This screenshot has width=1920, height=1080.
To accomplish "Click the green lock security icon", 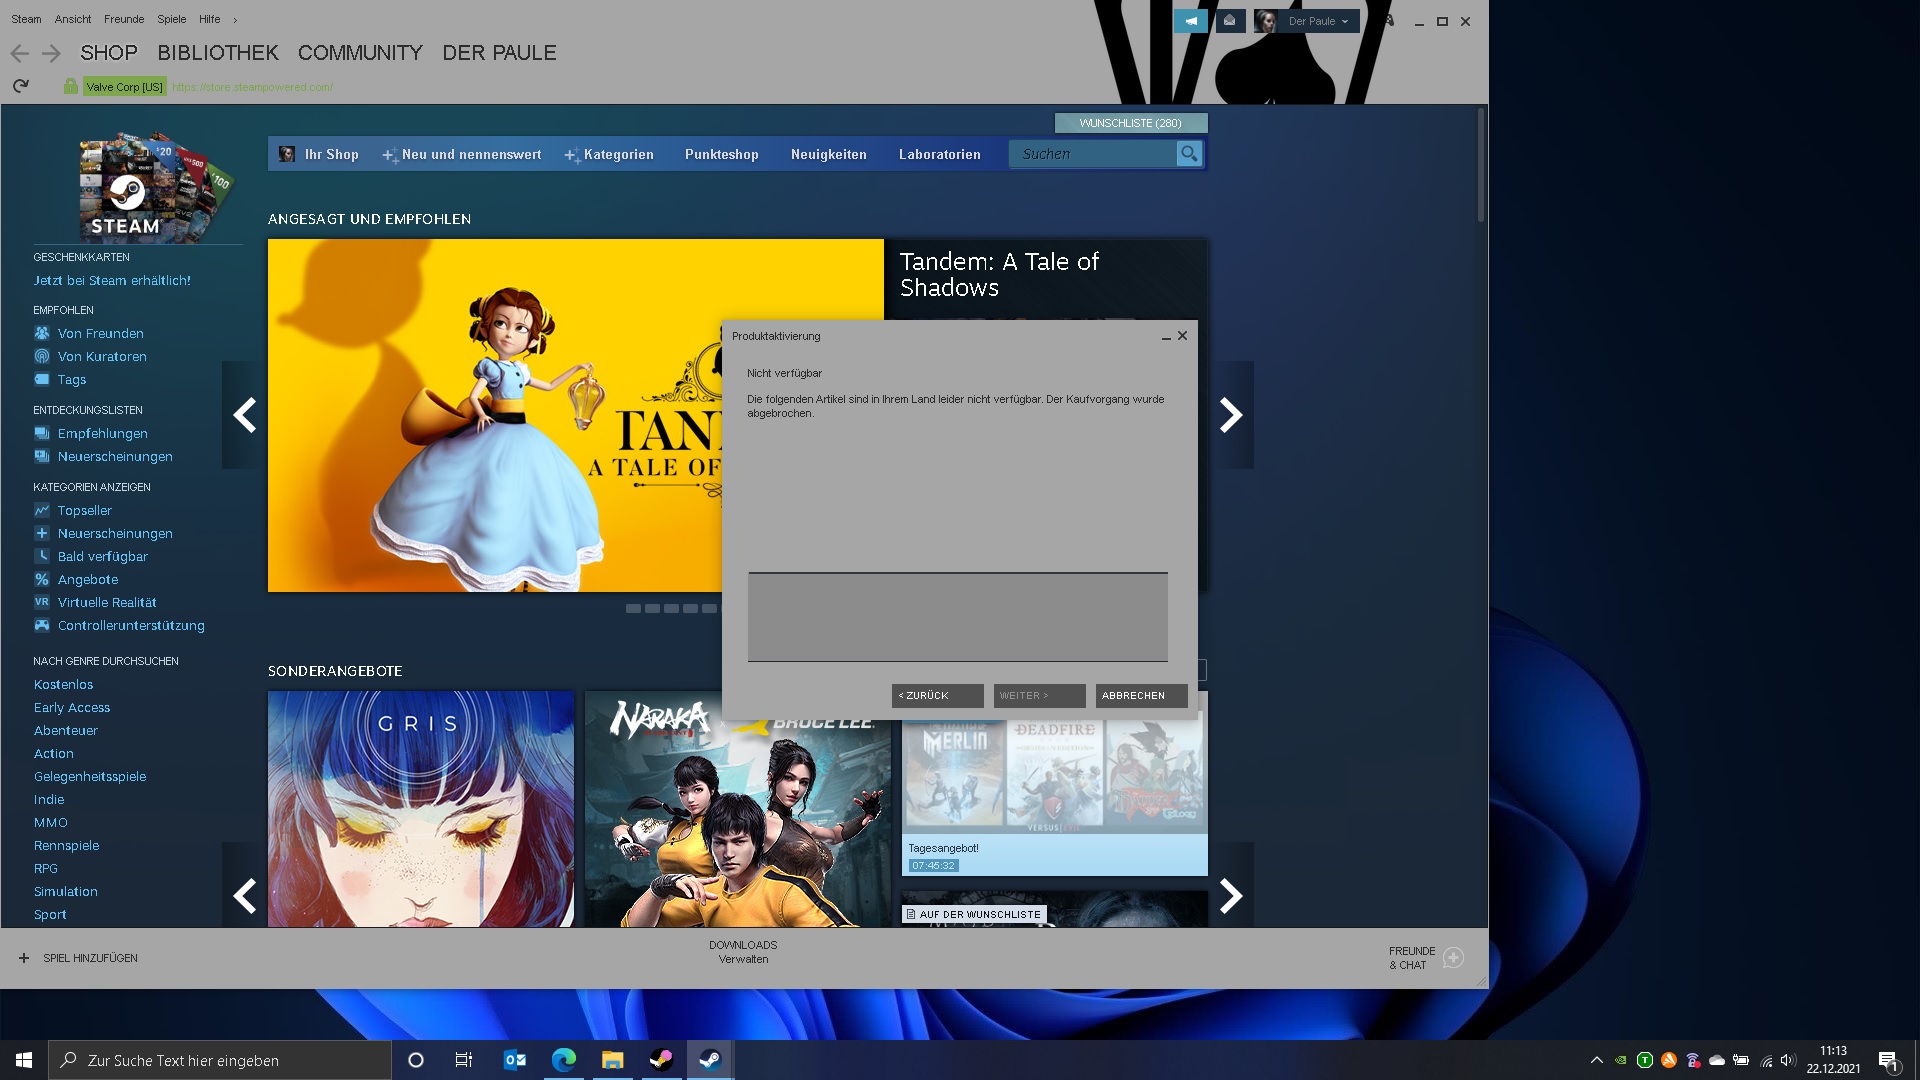I will click(70, 87).
